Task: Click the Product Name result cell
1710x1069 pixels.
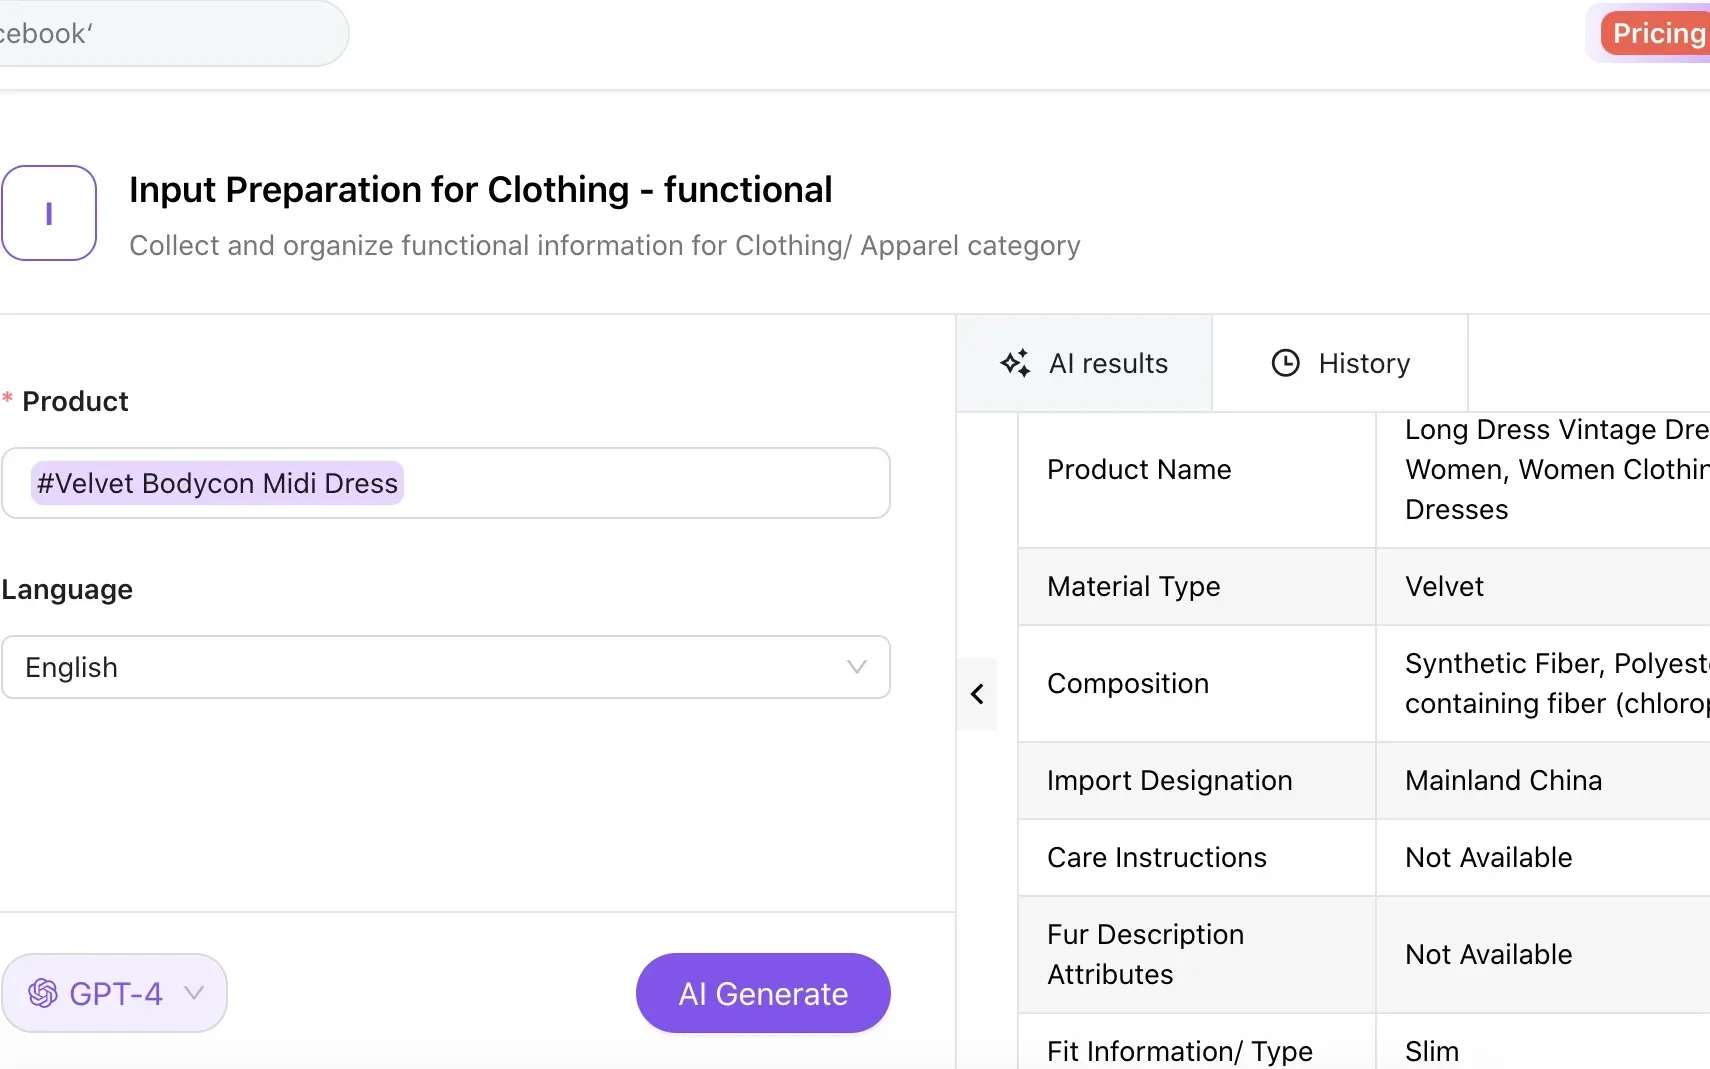Action: [x=1550, y=469]
